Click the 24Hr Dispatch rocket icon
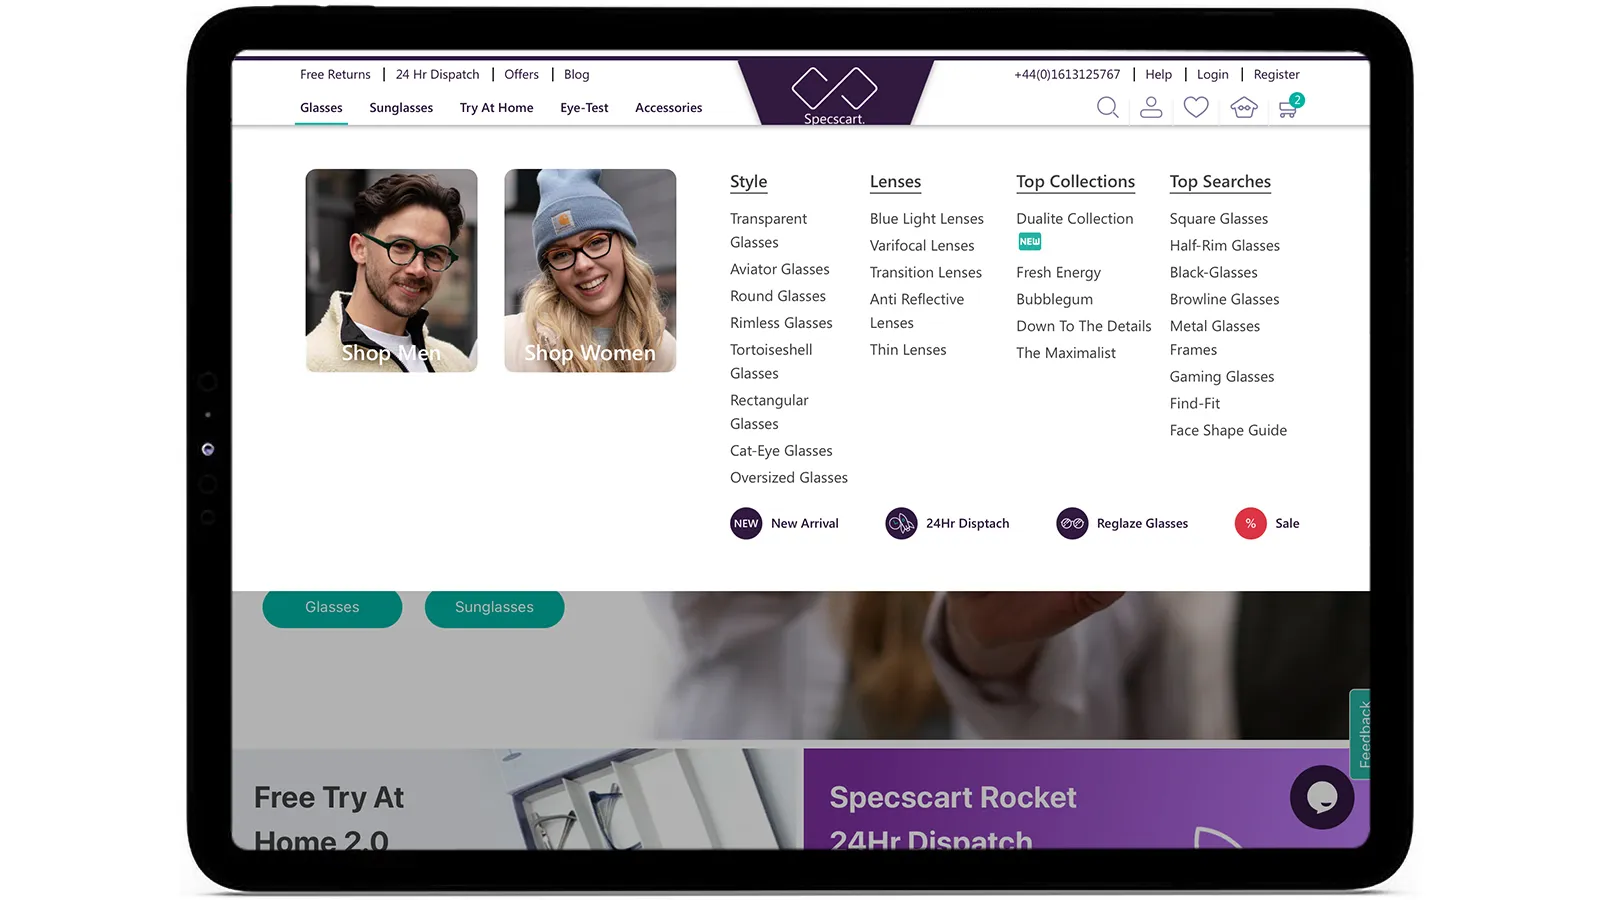The width and height of the screenshot is (1600, 900). [901, 523]
